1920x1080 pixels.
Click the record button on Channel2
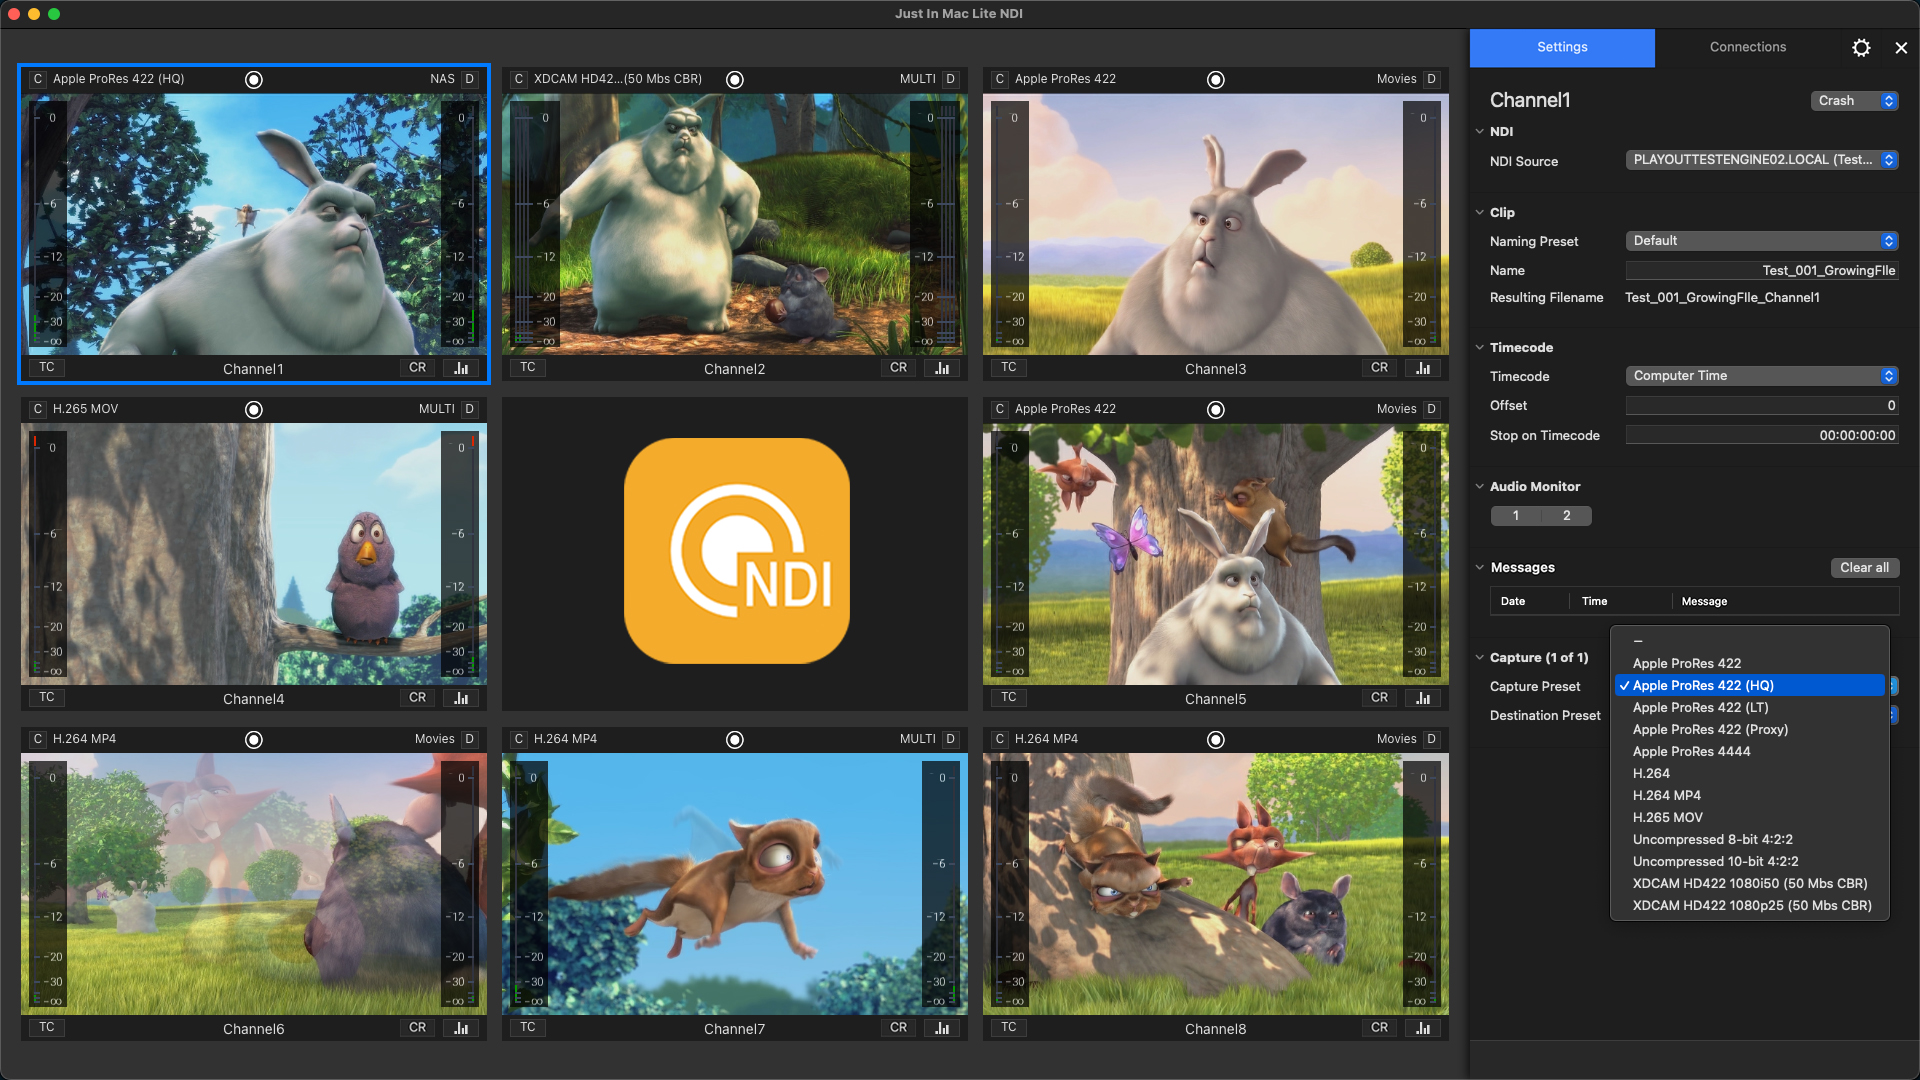click(x=735, y=79)
